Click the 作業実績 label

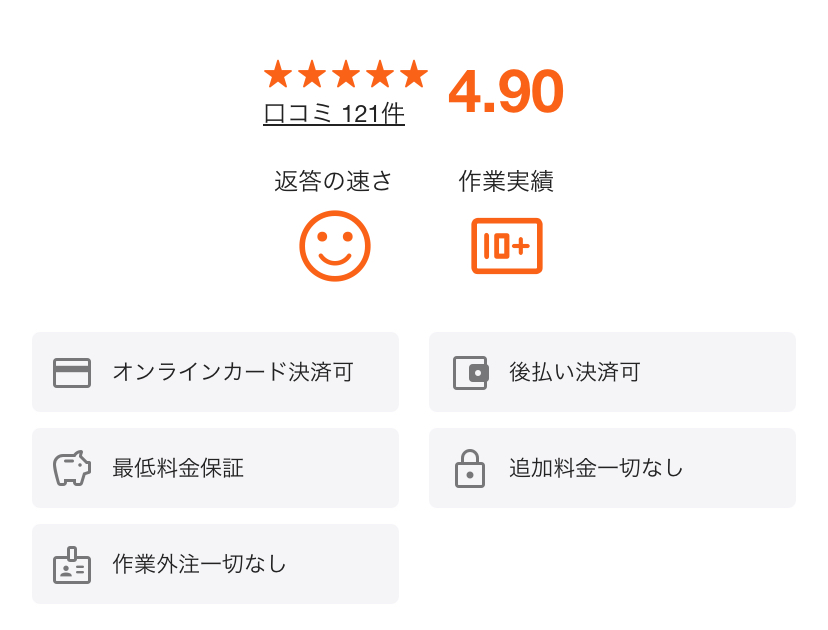506,181
